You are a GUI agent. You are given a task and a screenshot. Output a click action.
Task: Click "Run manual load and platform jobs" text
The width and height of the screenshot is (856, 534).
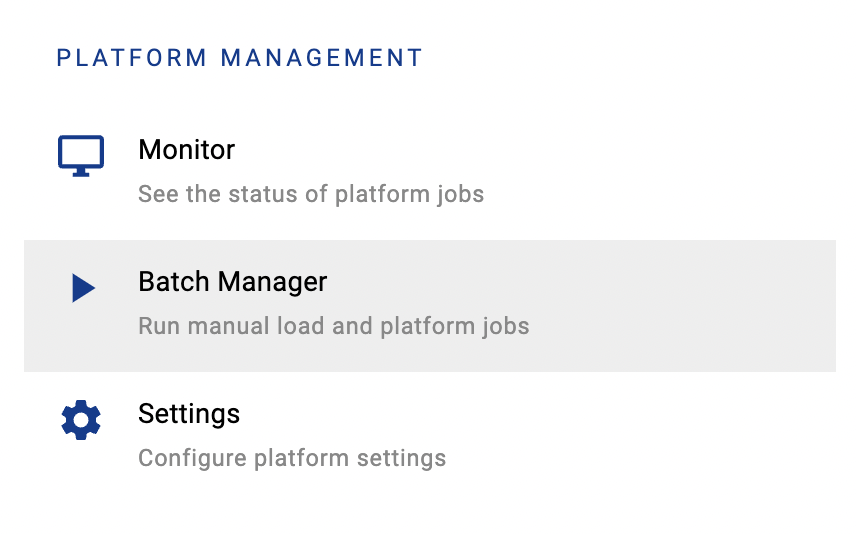click(333, 326)
